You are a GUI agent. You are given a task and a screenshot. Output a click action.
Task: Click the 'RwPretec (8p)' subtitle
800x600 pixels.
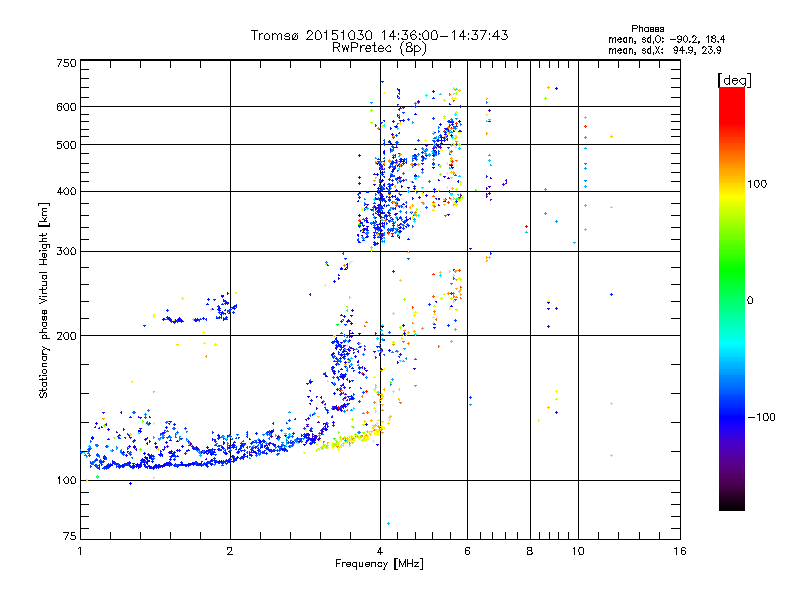379,48
